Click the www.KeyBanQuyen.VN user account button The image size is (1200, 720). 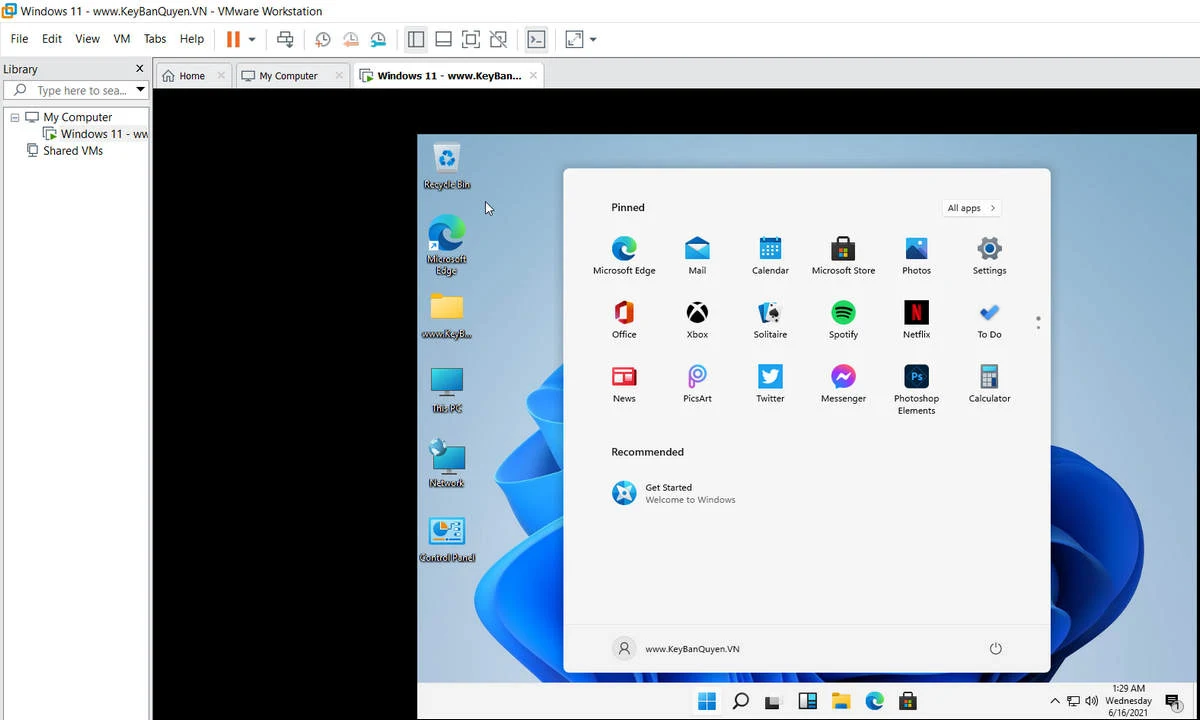(677, 649)
